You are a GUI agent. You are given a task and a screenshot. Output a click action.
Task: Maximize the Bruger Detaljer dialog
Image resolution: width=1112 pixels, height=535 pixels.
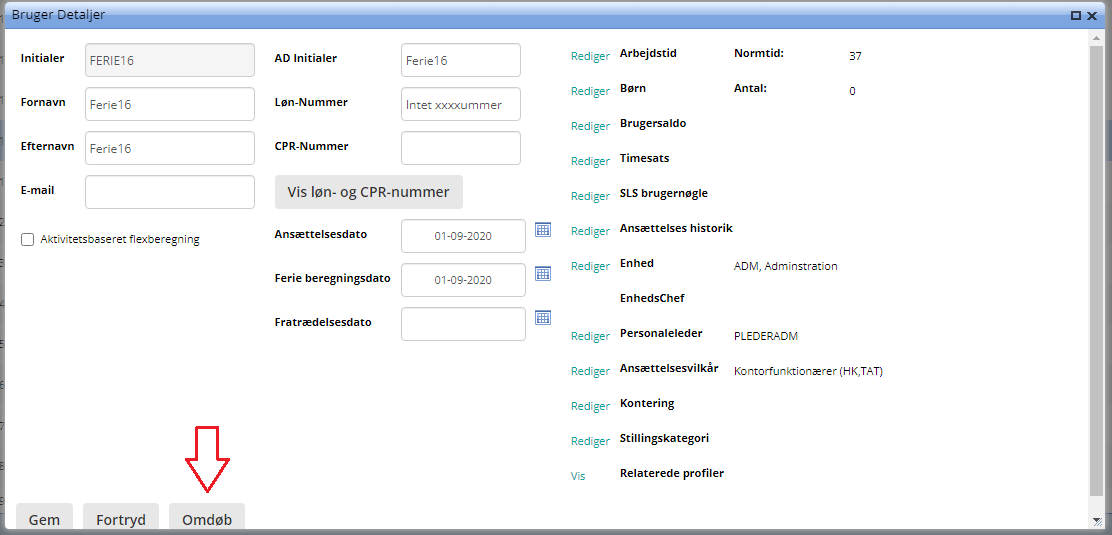pyautogui.click(x=1076, y=16)
